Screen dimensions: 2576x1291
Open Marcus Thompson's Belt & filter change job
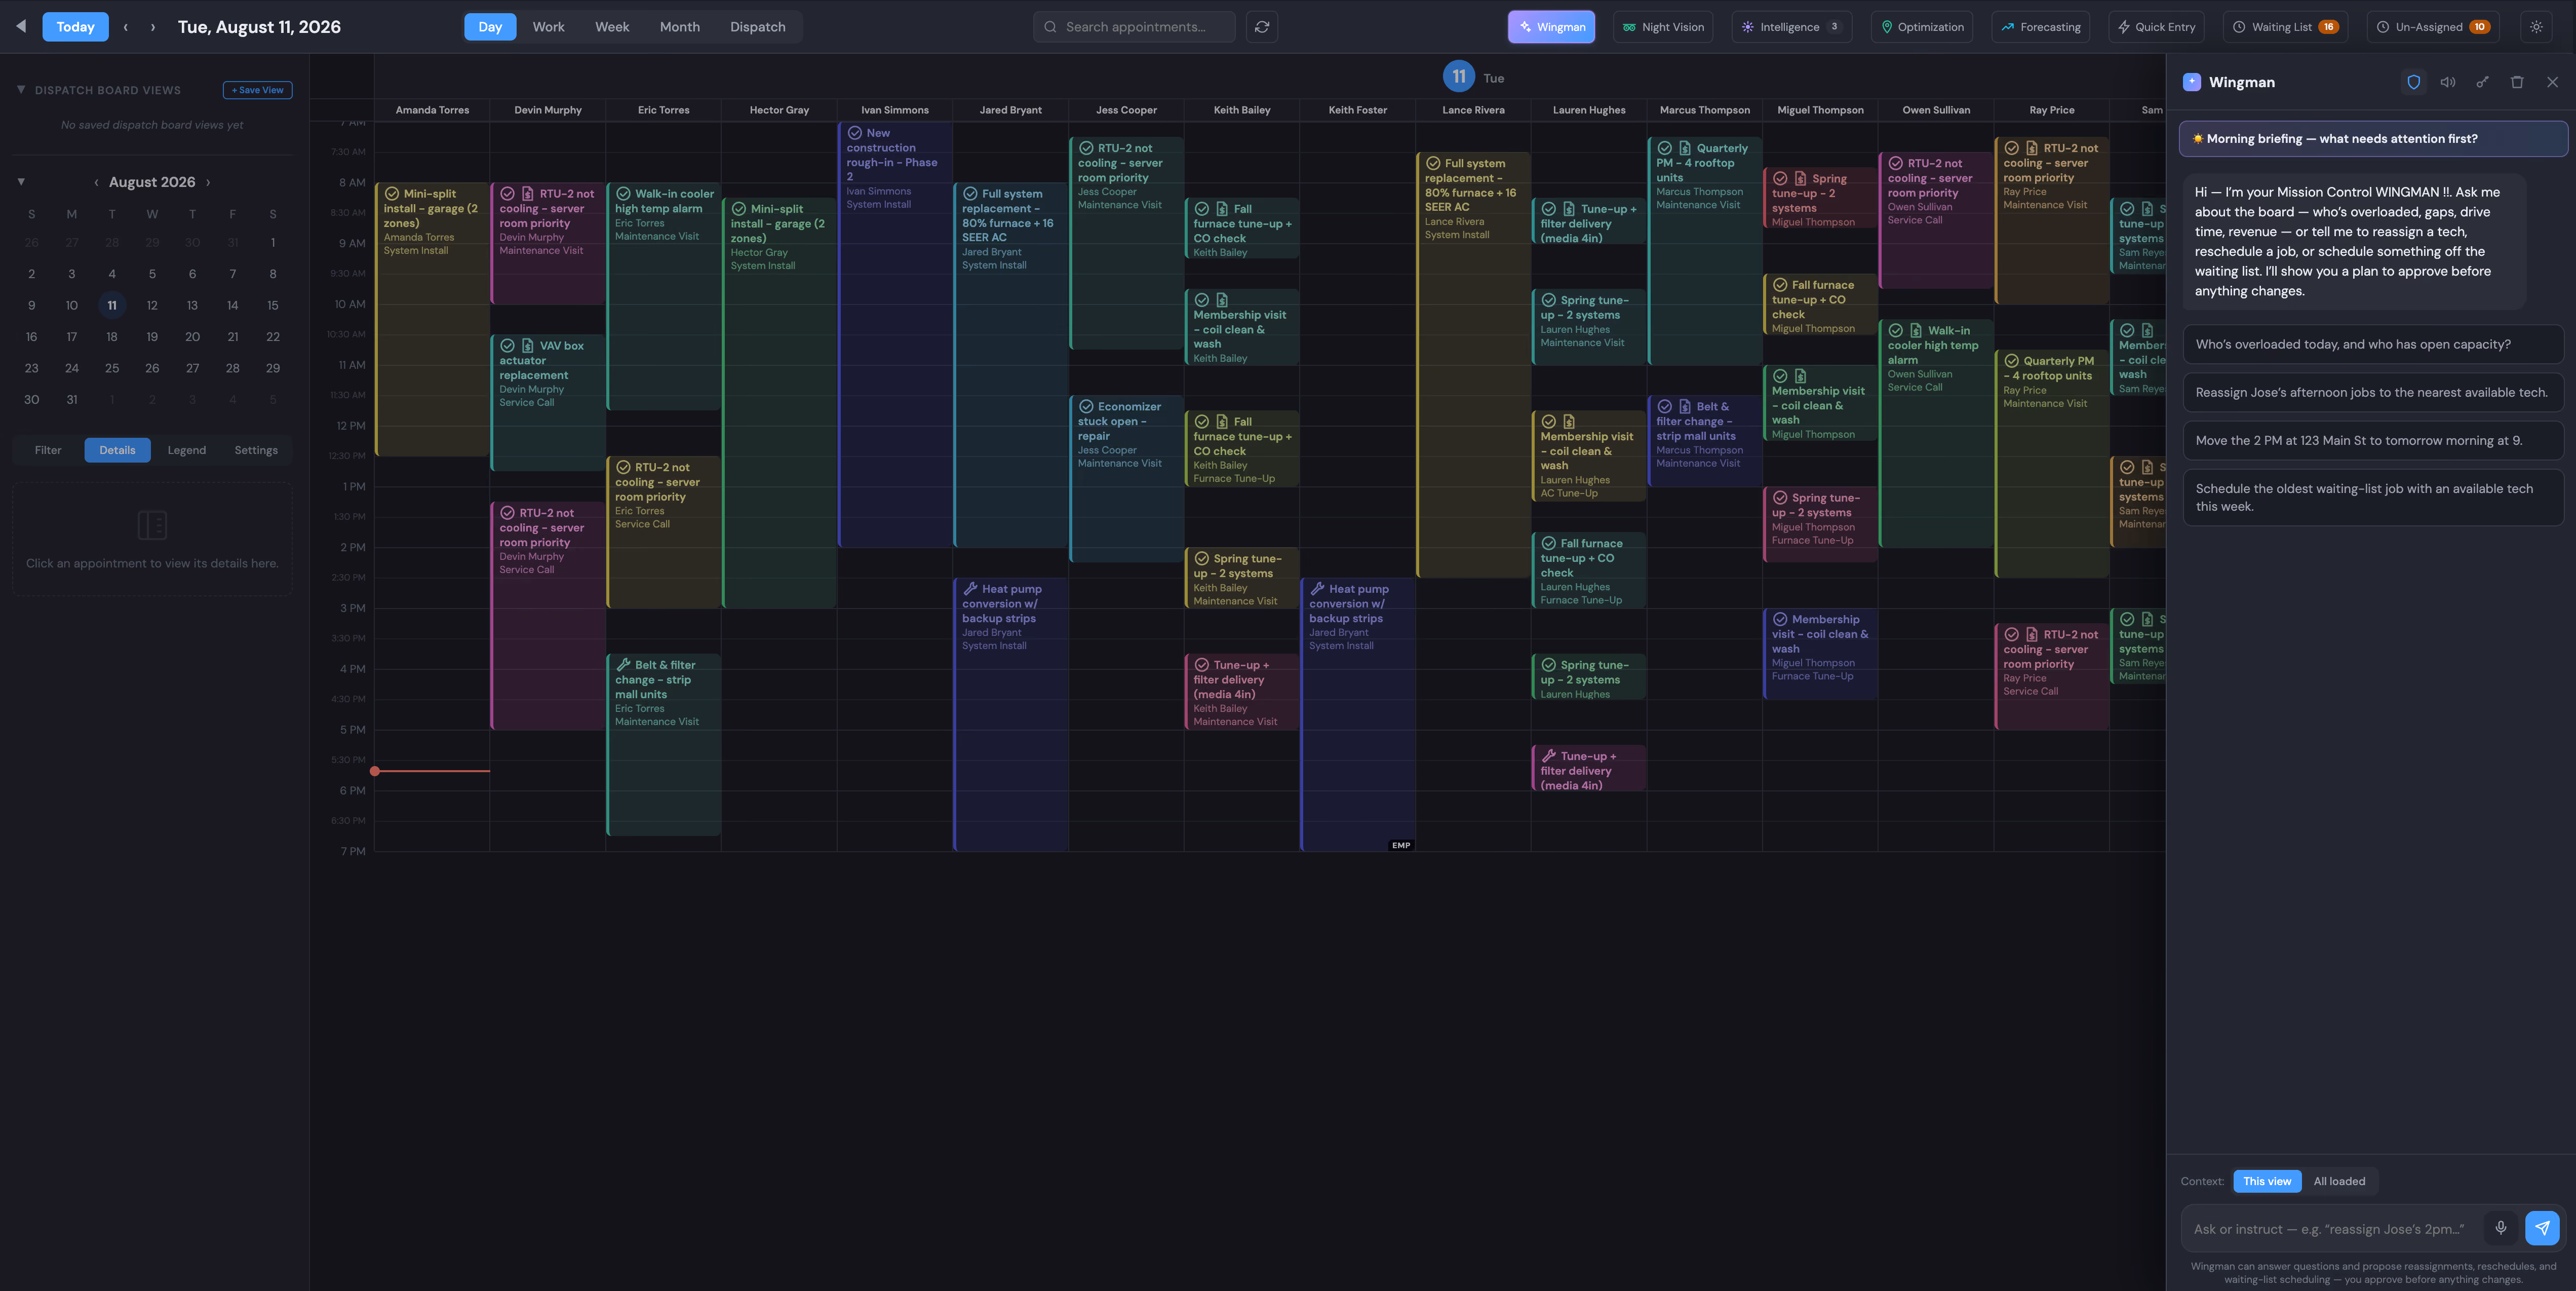point(1704,441)
